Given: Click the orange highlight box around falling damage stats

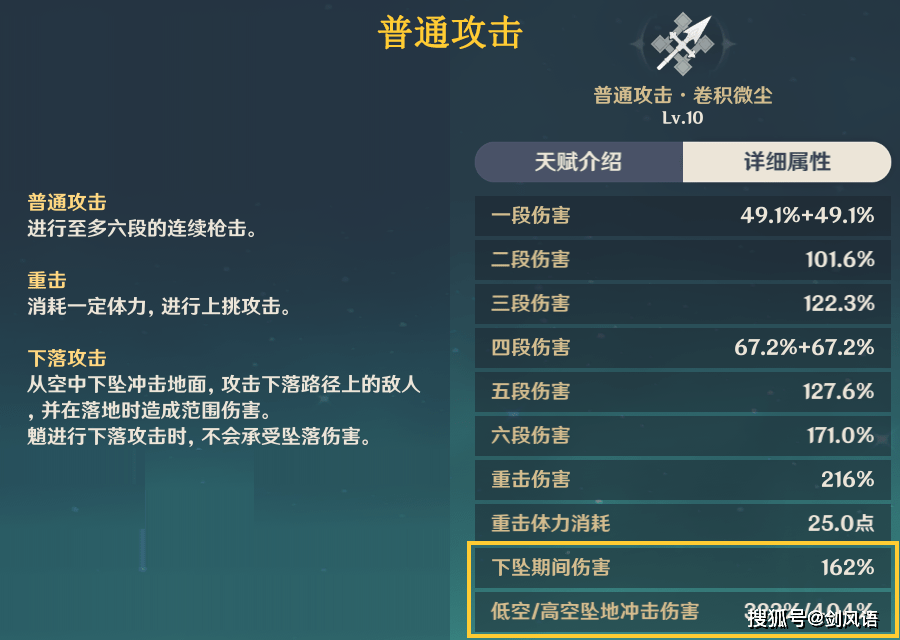Looking at the screenshot, I should [682, 590].
